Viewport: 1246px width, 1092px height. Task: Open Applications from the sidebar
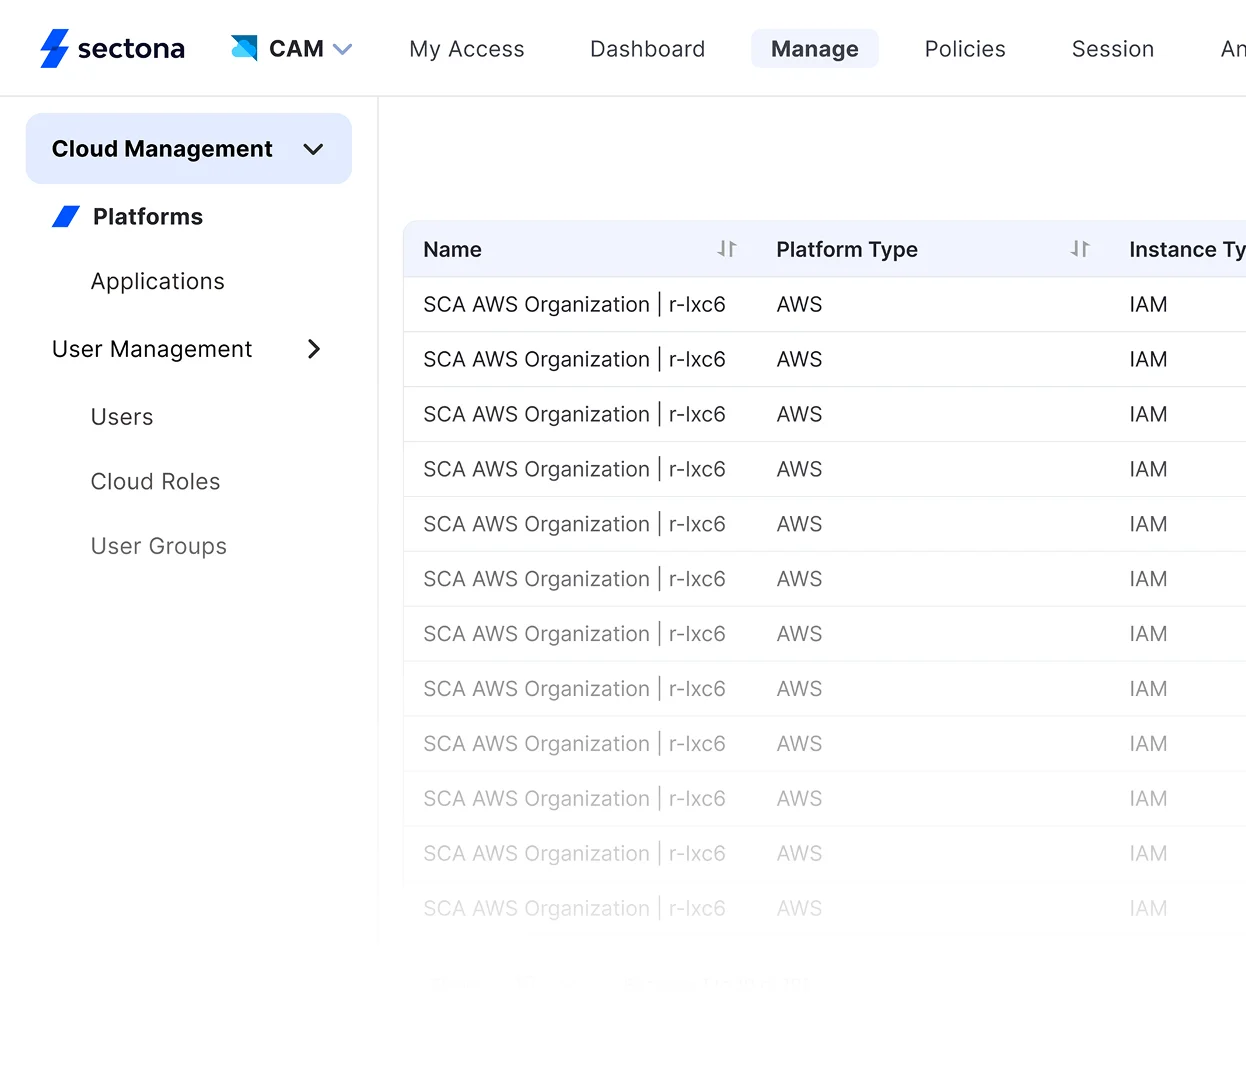click(x=157, y=281)
